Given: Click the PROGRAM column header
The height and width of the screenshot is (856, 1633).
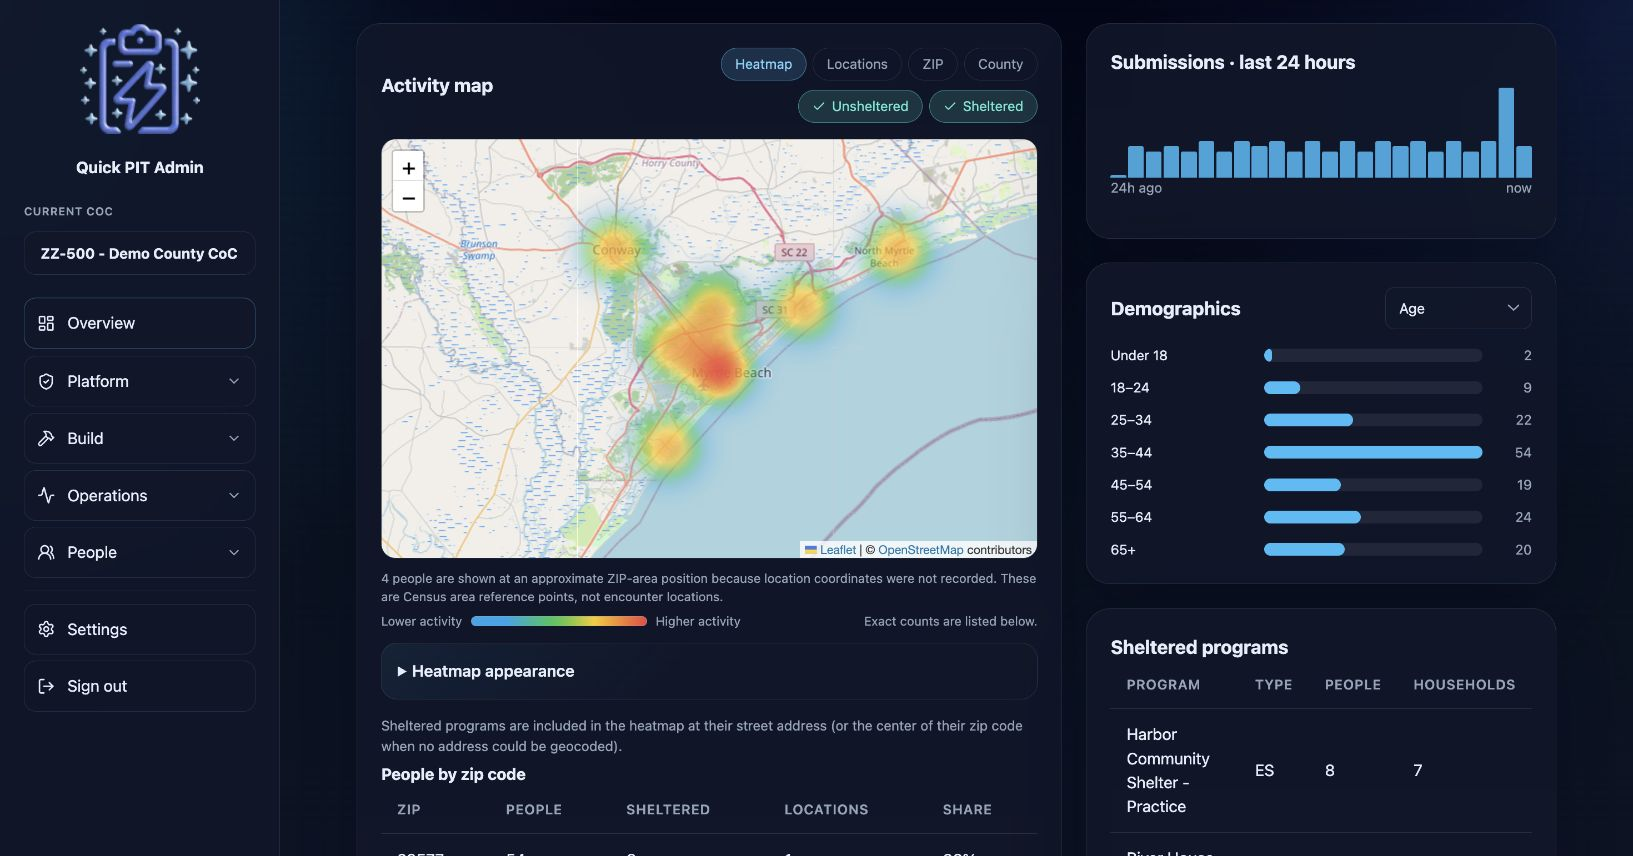Looking at the screenshot, I should tap(1163, 685).
